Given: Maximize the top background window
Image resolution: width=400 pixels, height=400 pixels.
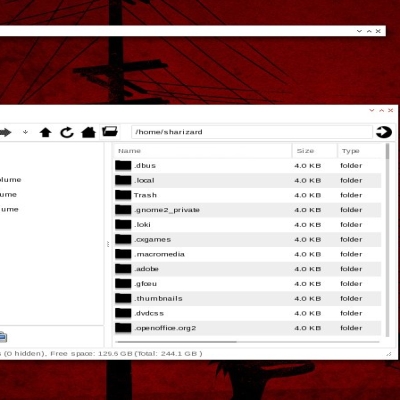Looking at the screenshot, I should (x=369, y=31).
